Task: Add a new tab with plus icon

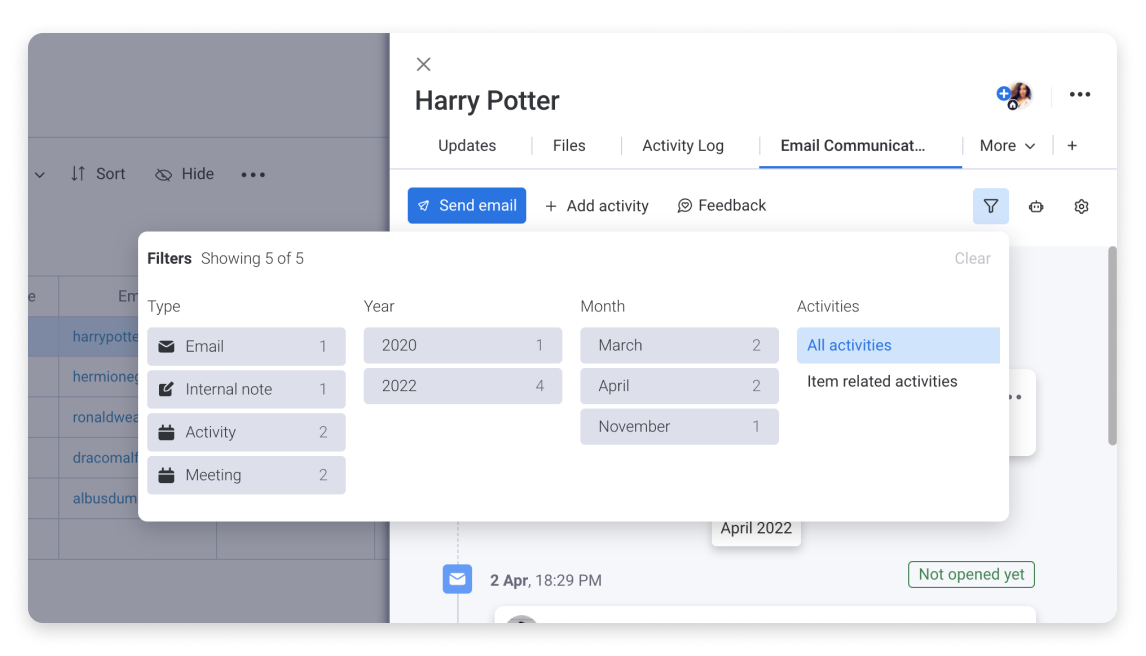Action: [x=1071, y=145]
